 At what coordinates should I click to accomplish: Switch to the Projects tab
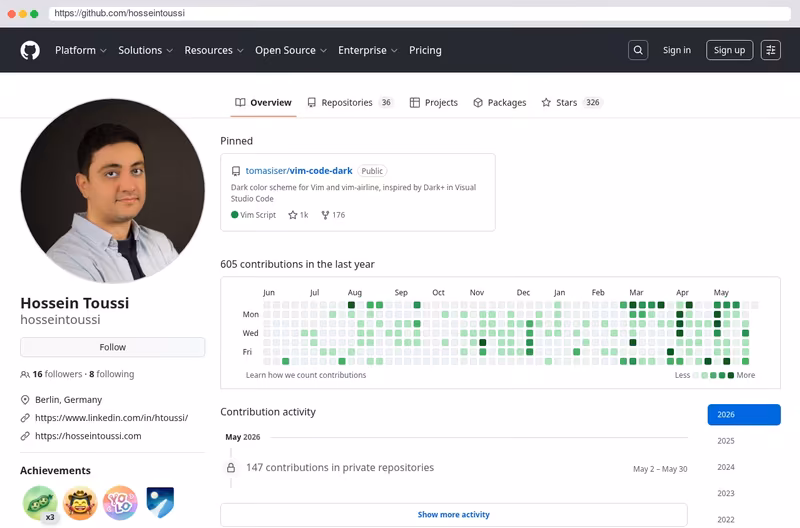434,103
